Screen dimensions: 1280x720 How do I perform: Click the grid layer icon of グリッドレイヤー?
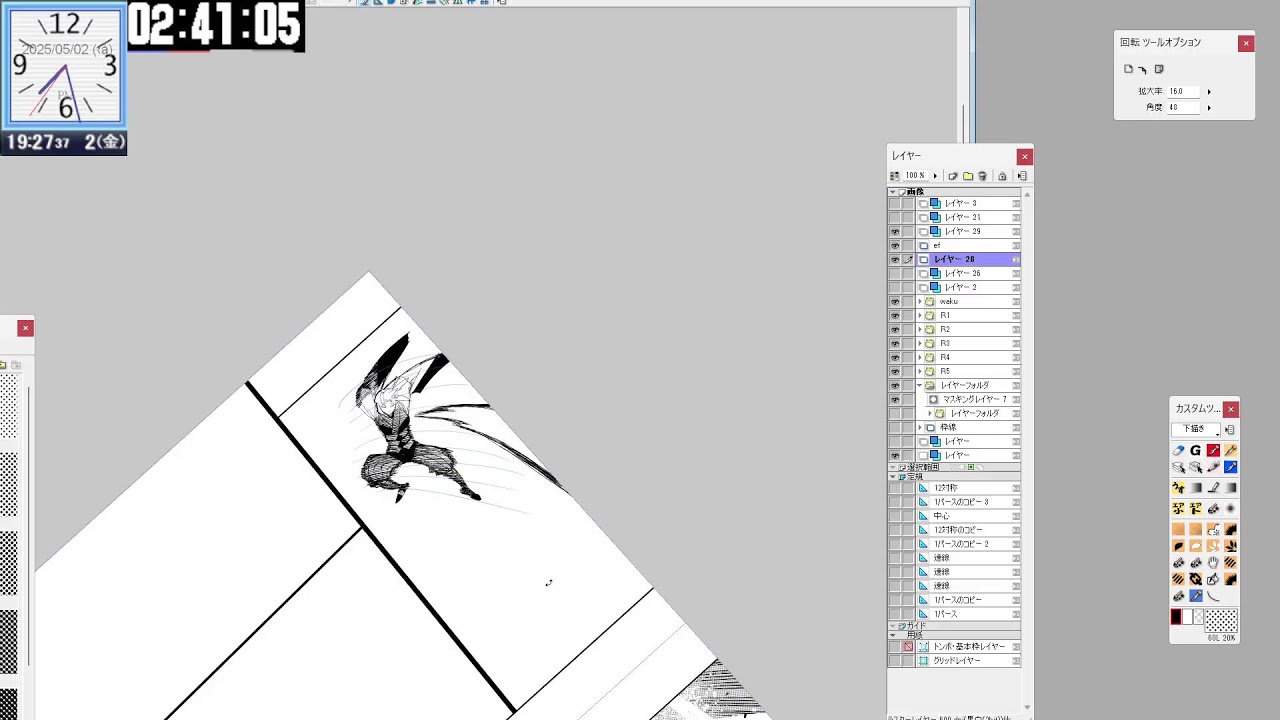(924, 661)
